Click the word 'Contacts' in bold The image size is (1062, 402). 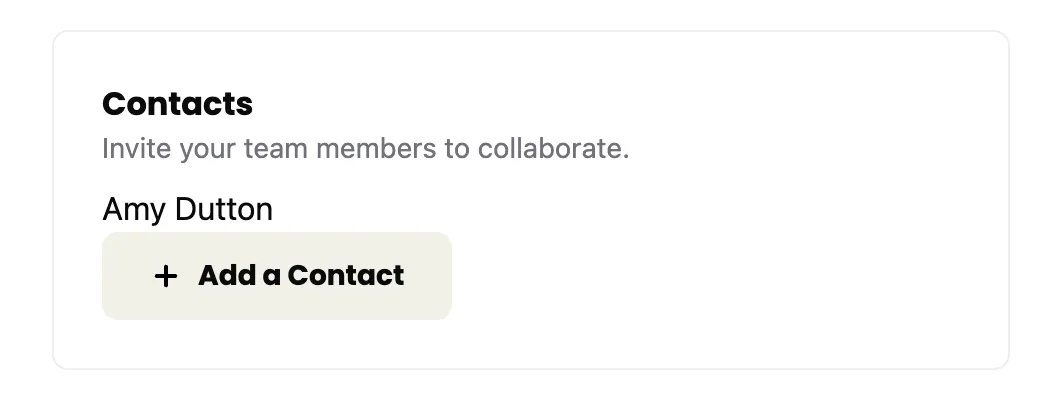pyautogui.click(x=177, y=104)
